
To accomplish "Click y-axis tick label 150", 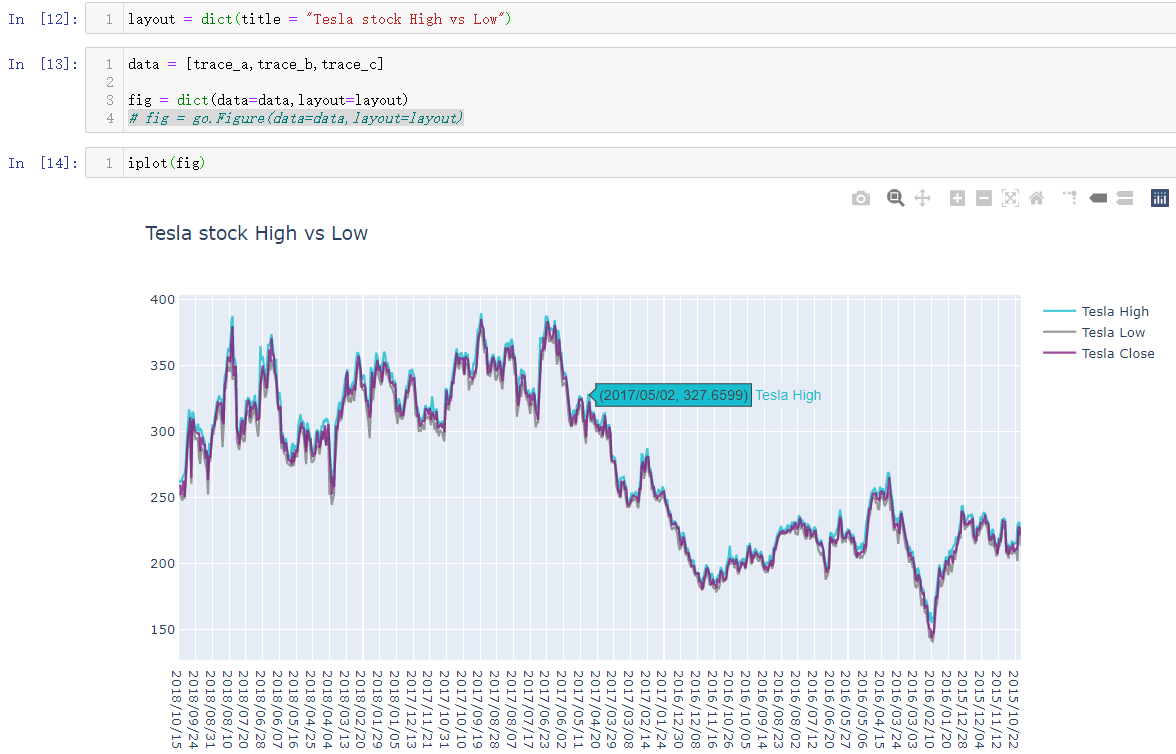I will click(x=163, y=629).
